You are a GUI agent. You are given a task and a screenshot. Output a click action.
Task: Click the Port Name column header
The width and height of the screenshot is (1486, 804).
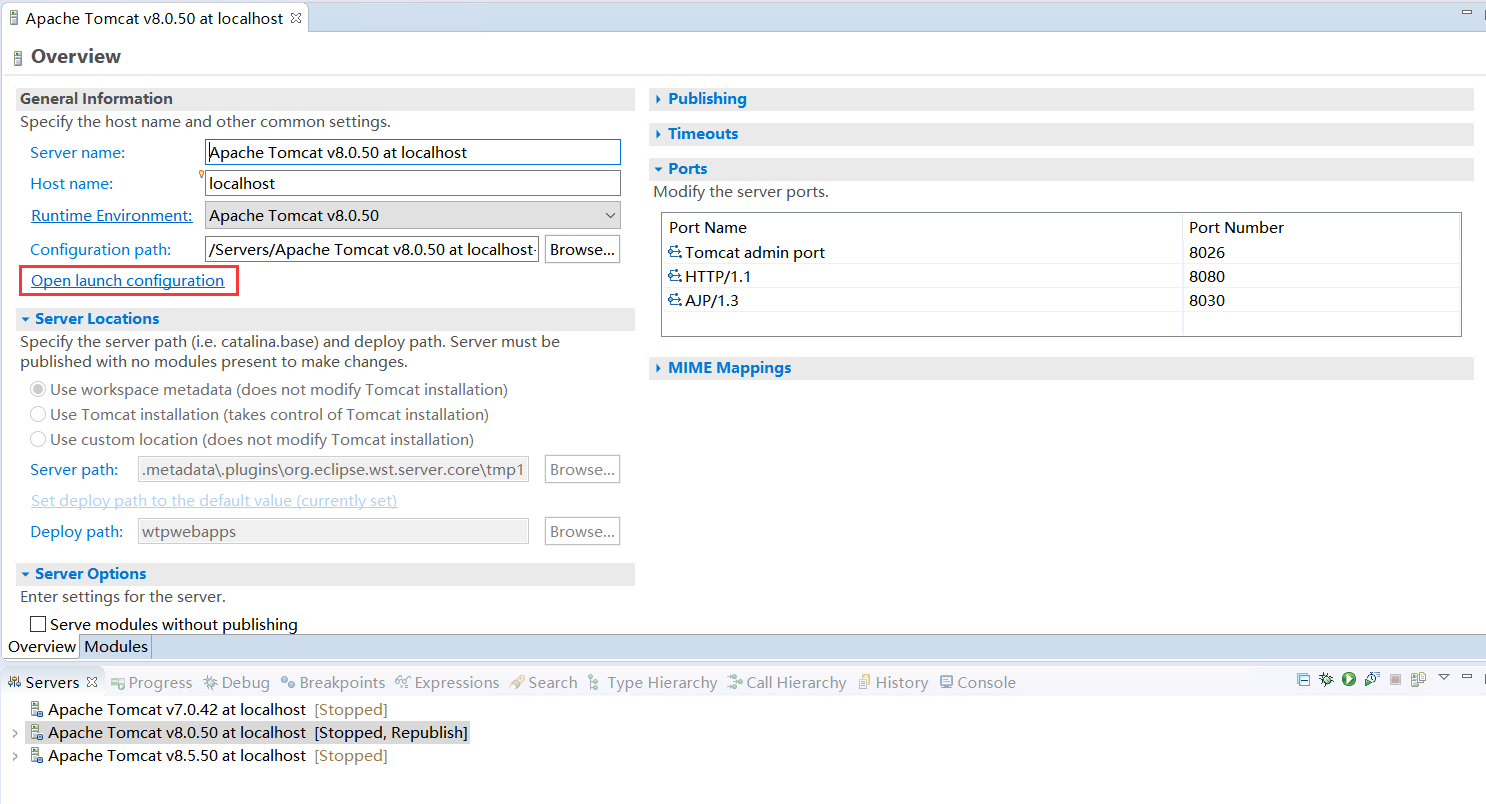point(922,227)
